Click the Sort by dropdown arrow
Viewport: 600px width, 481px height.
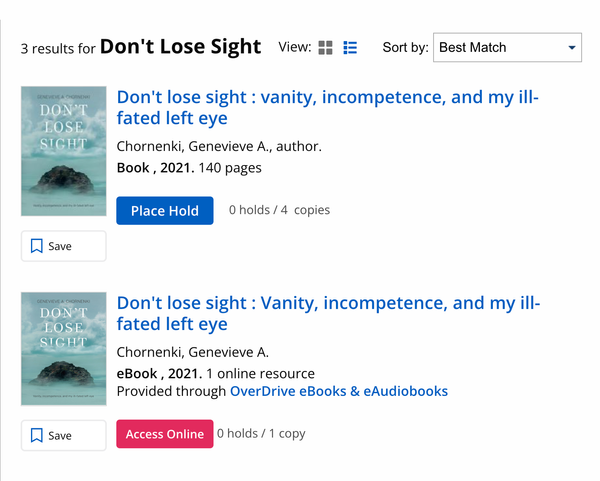tap(572, 48)
